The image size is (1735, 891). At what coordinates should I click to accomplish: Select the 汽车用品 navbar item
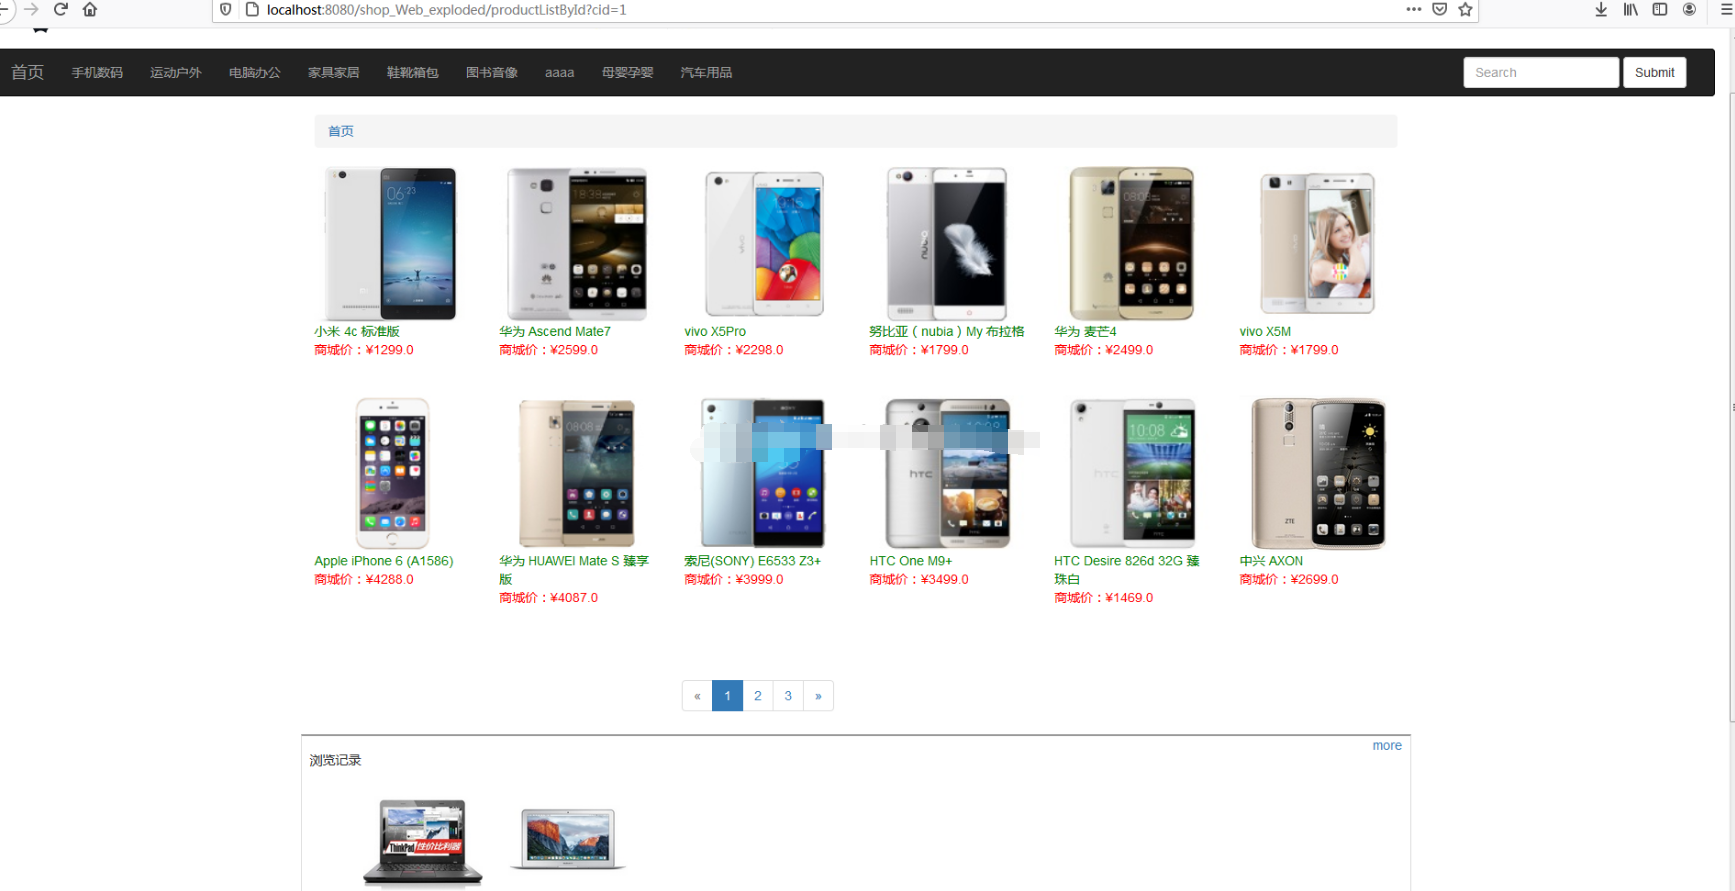click(706, 72)
